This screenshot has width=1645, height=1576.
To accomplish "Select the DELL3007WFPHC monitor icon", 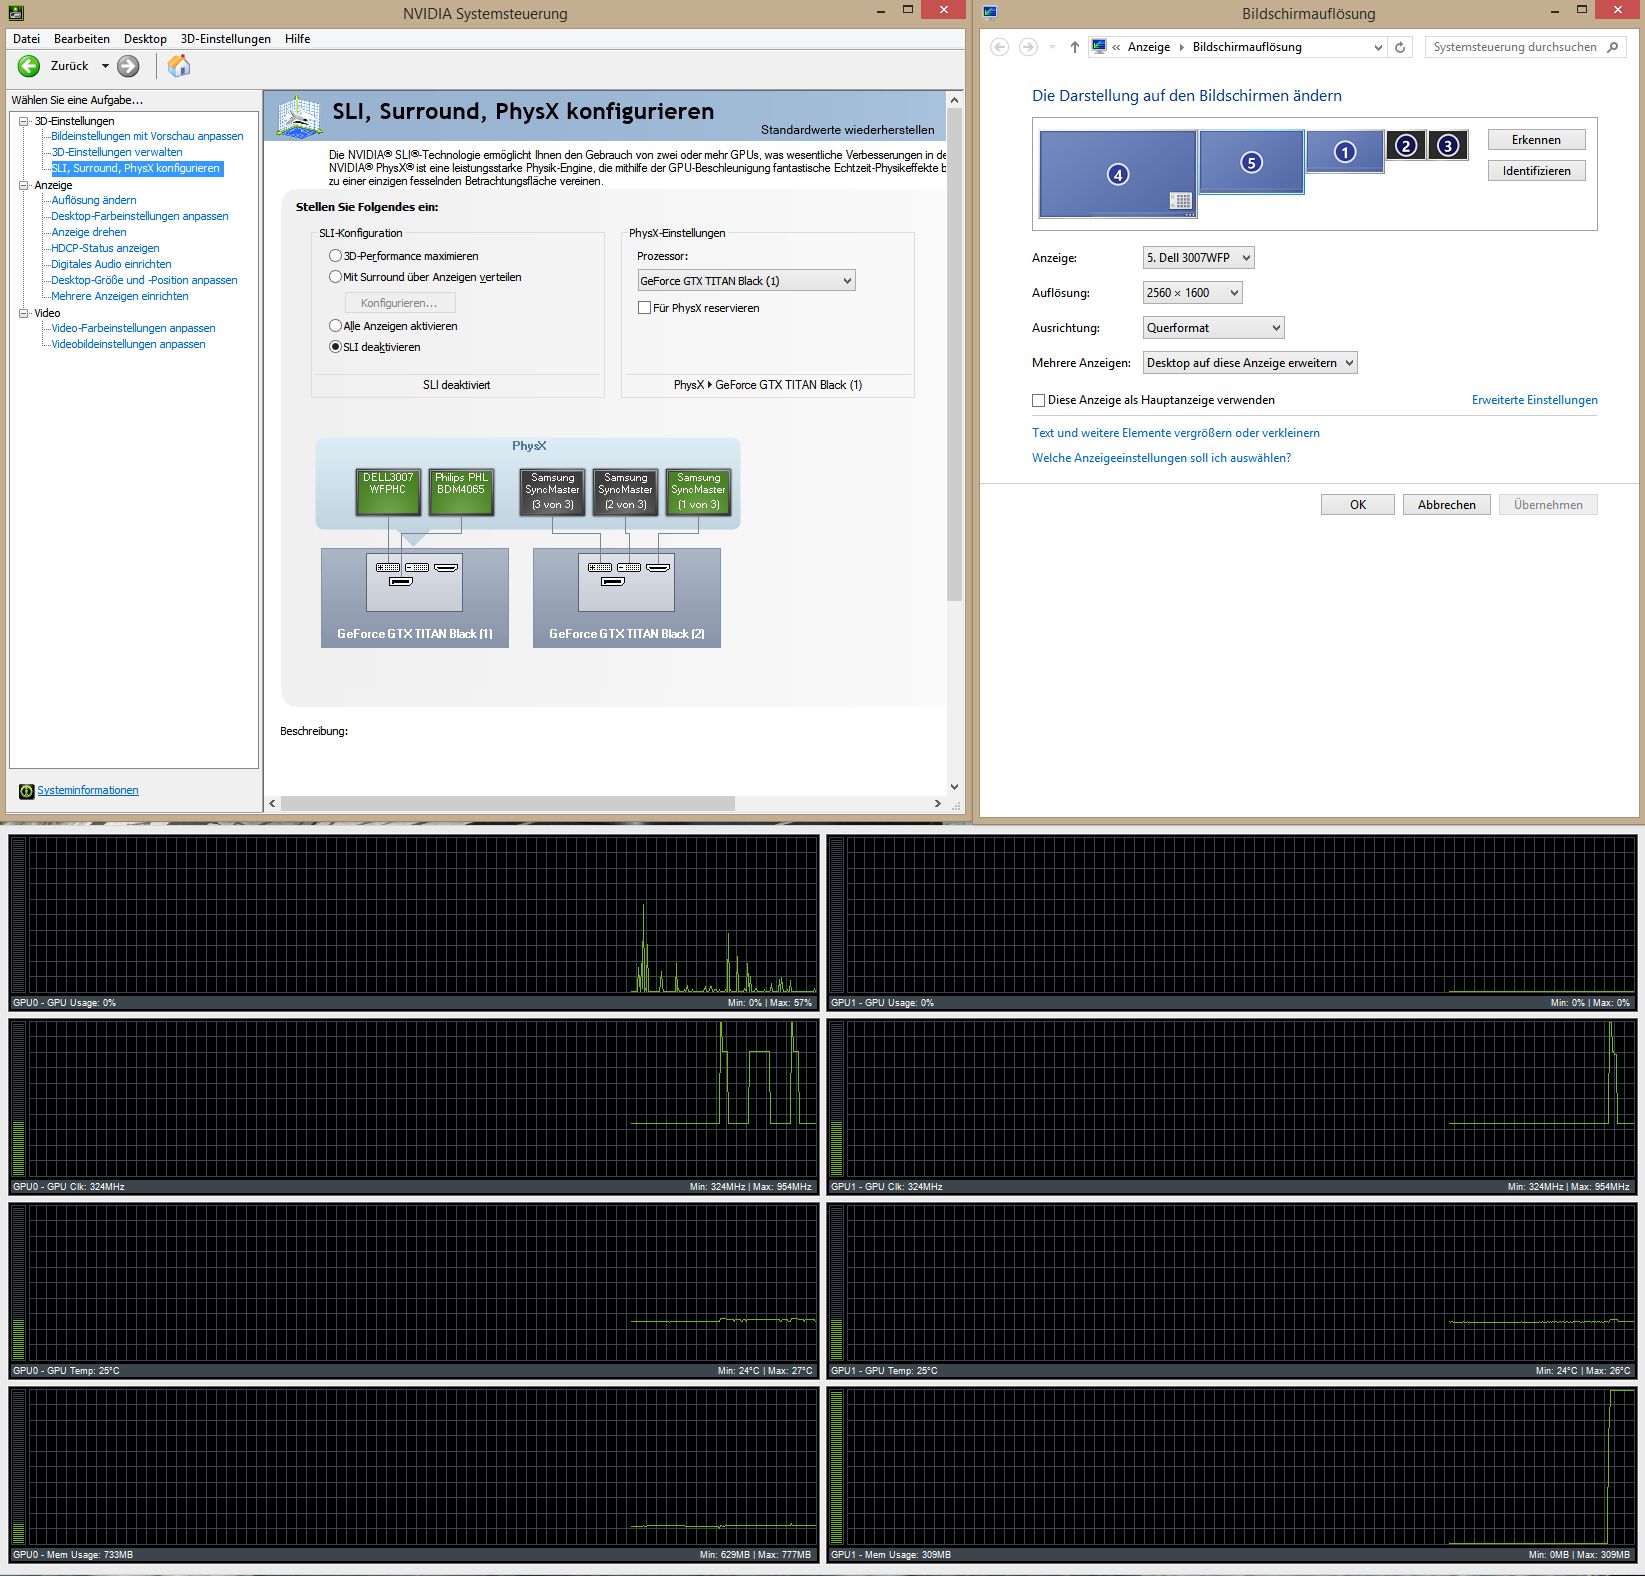I will 388,490.
